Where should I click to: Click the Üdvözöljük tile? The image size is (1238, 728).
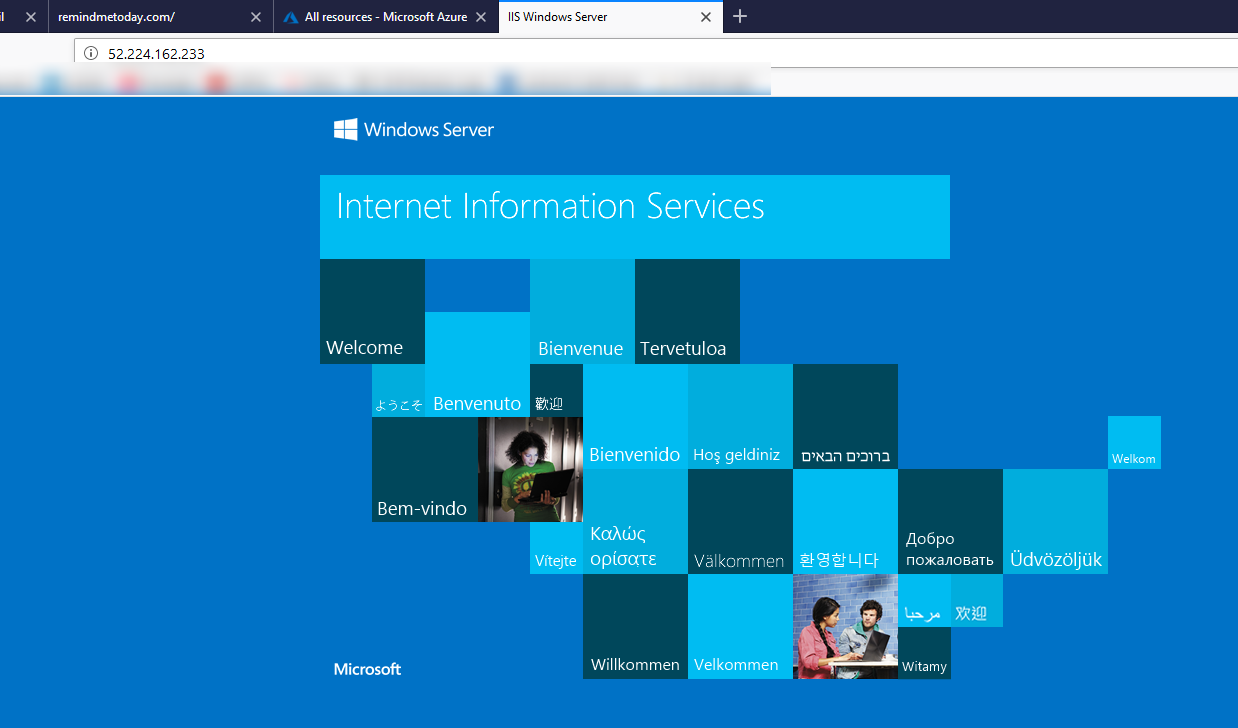pos(1055,521)
